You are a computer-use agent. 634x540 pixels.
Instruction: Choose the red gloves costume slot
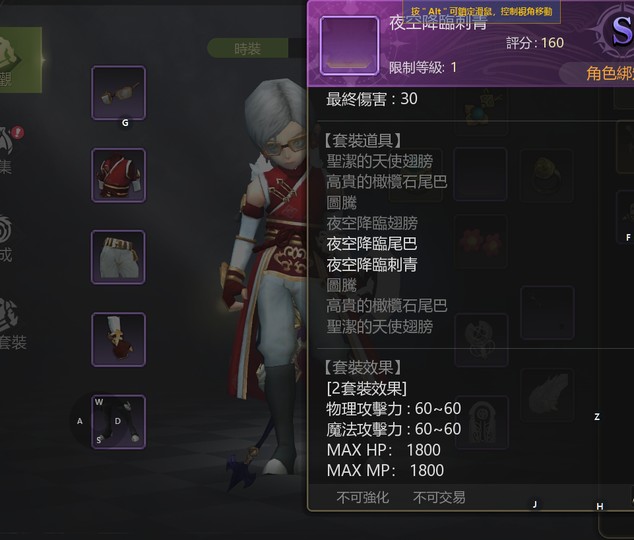[x=118, y=340]
